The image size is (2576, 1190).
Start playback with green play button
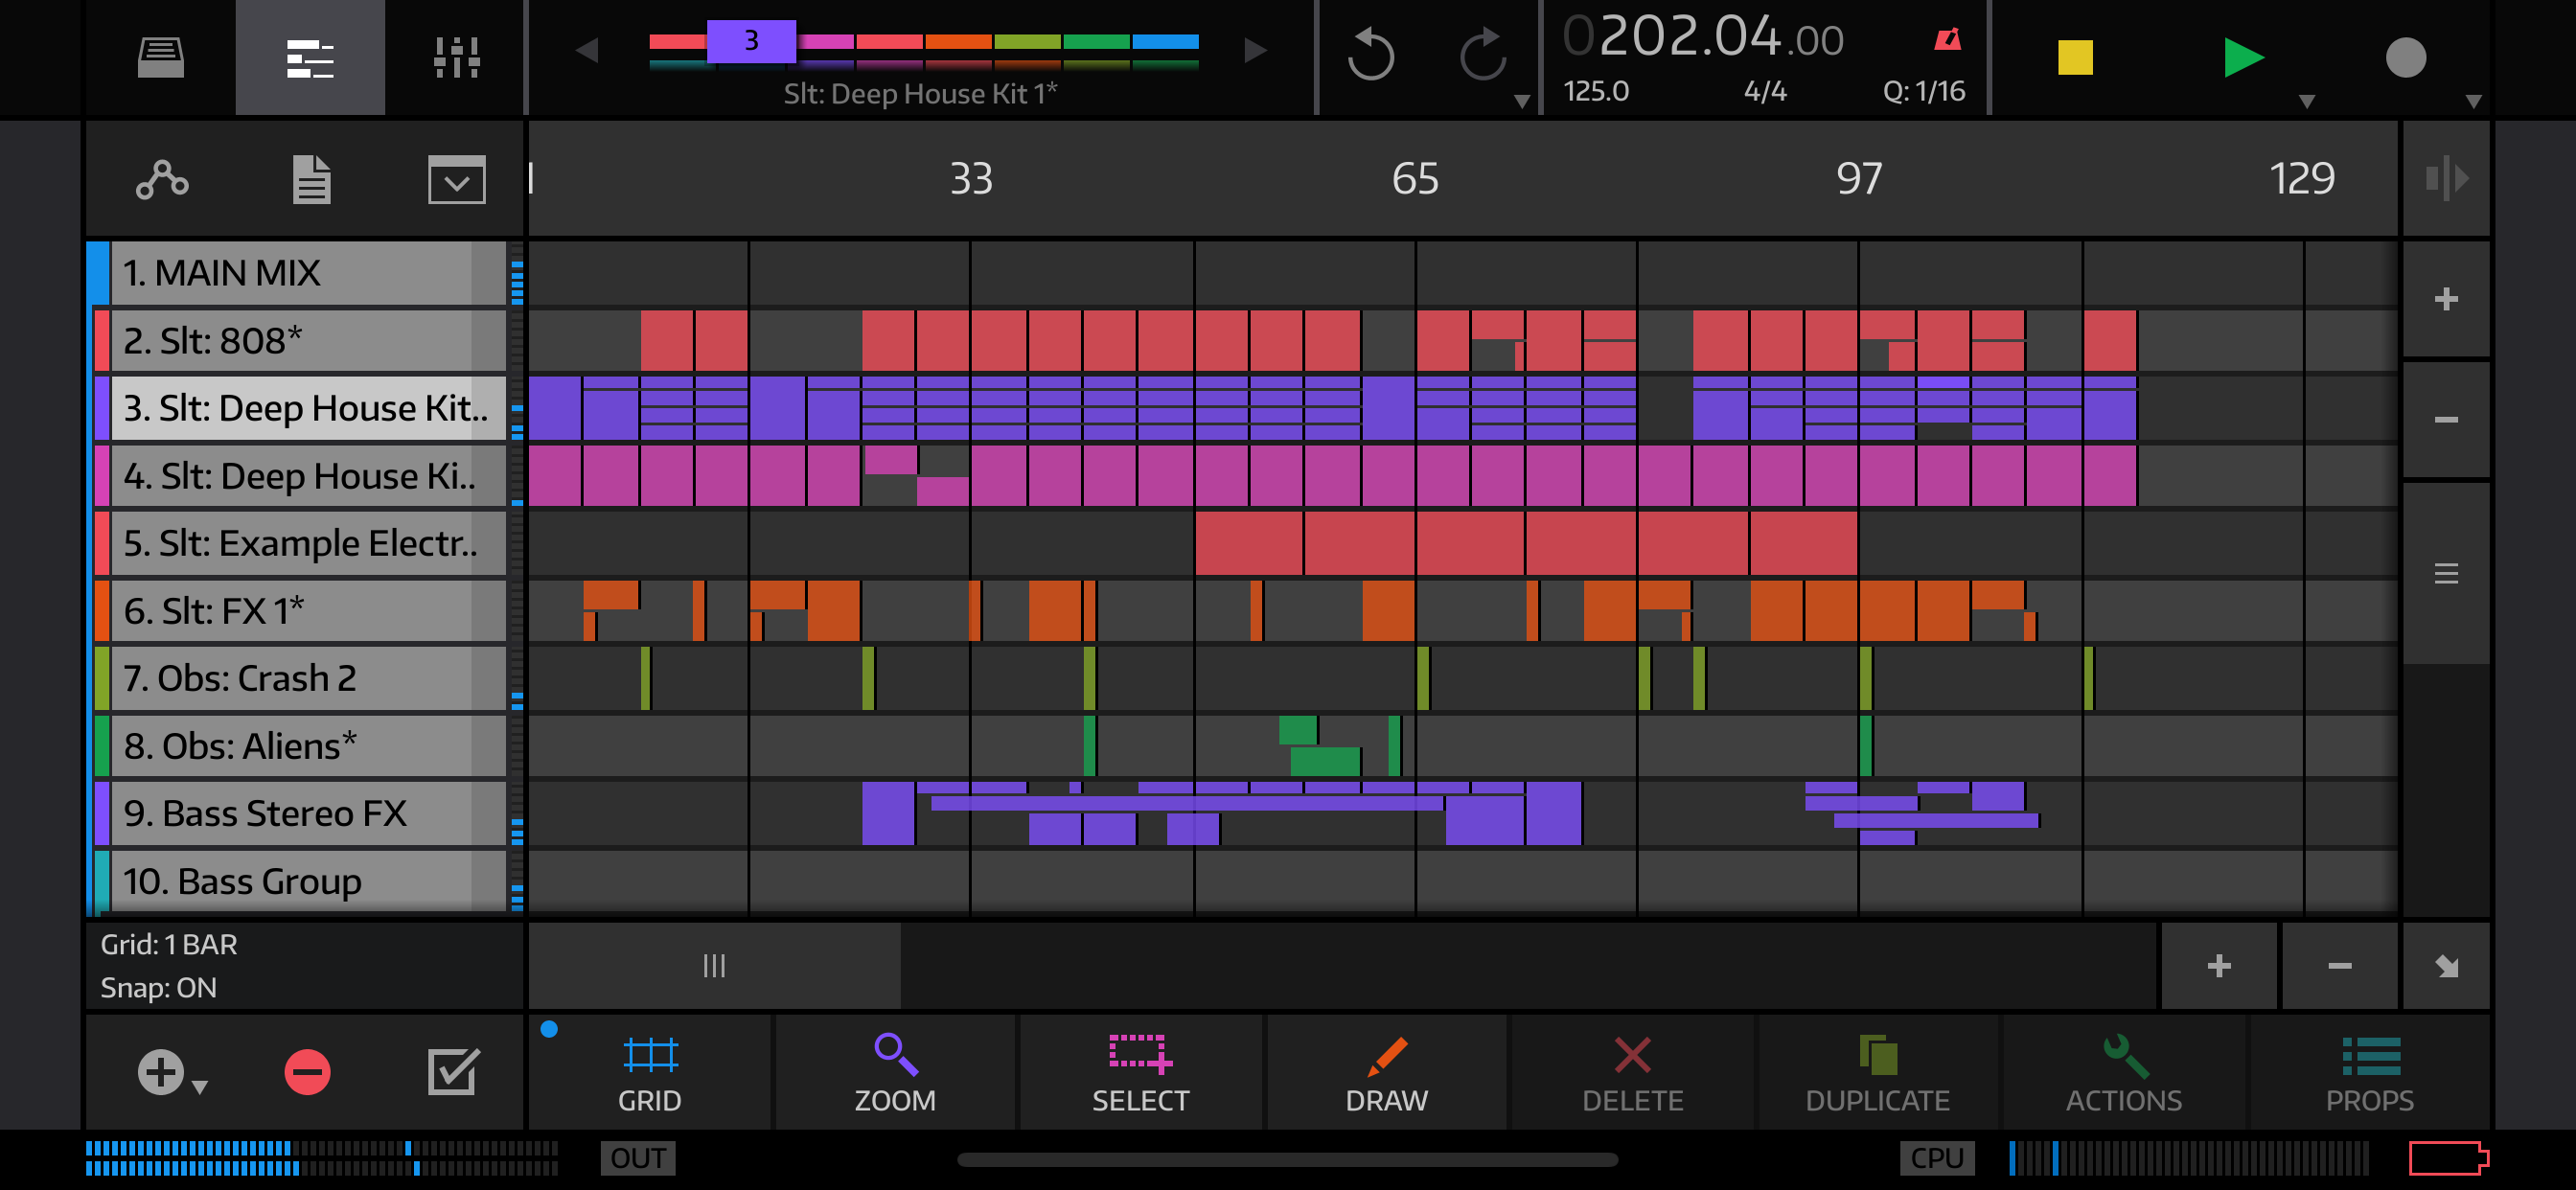pos(2243,57)
